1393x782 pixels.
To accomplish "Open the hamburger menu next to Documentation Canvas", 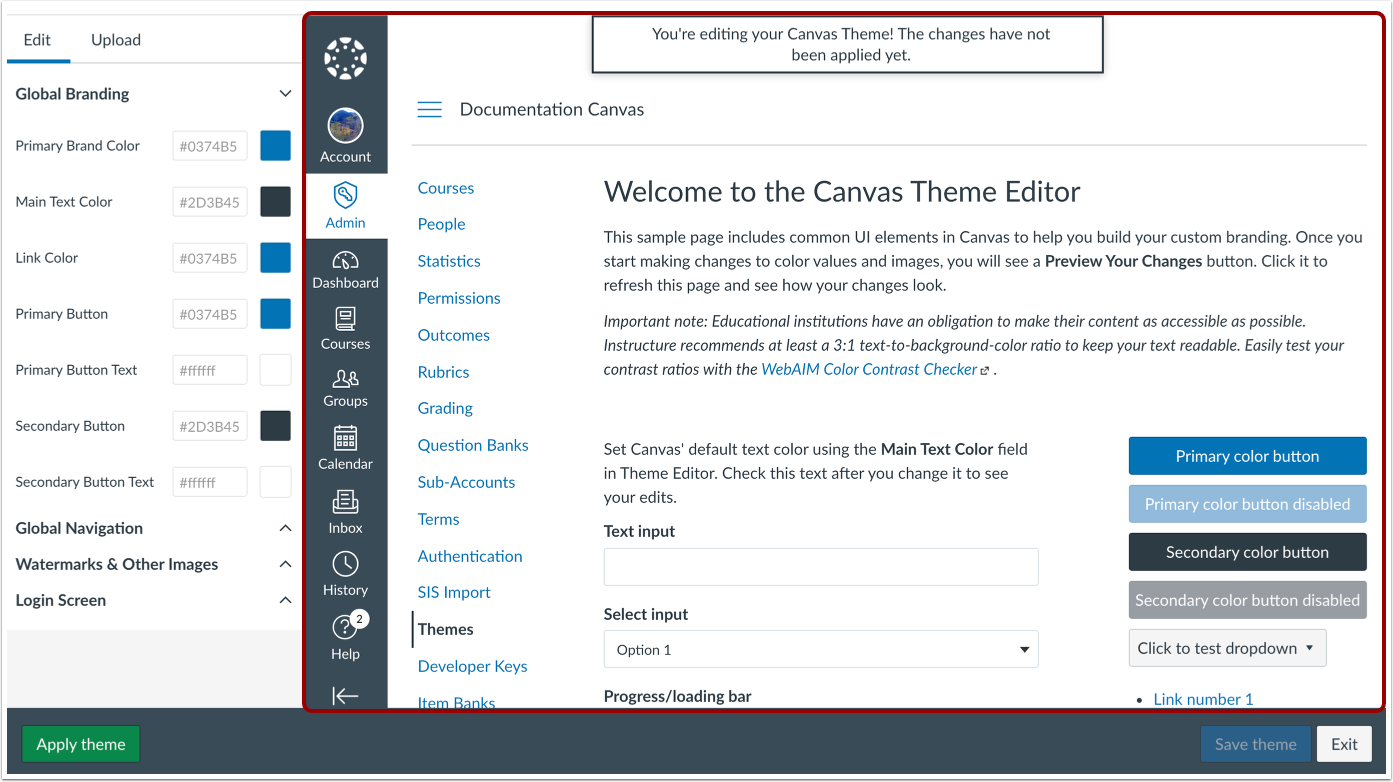I will 429,110.
